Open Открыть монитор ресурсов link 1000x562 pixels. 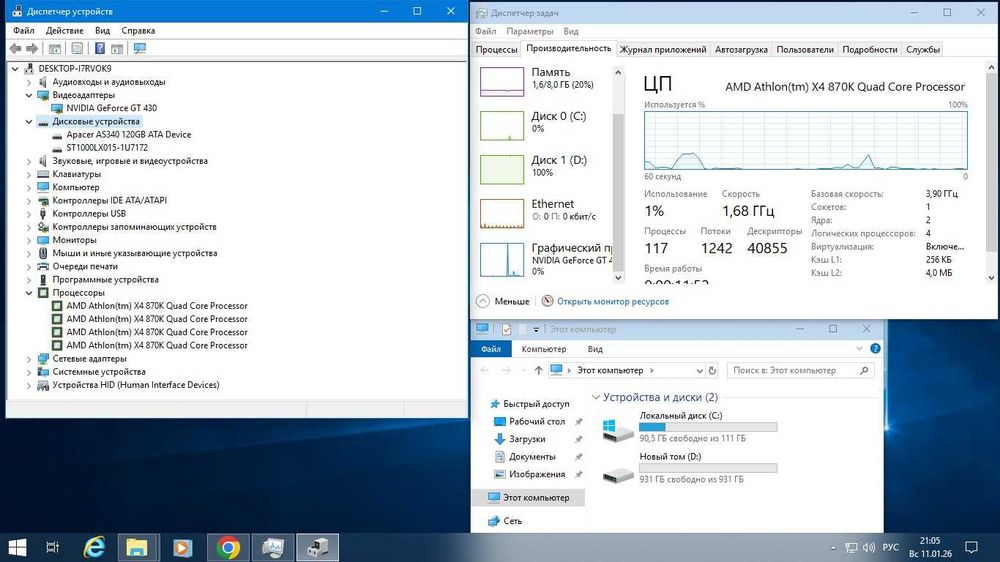pos(613,301)
